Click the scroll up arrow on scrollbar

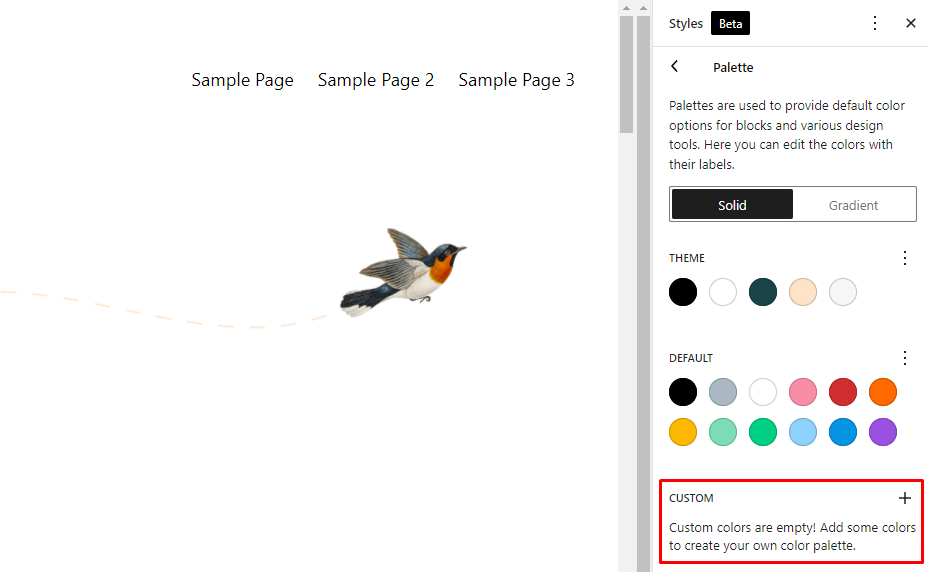[626, 8]
